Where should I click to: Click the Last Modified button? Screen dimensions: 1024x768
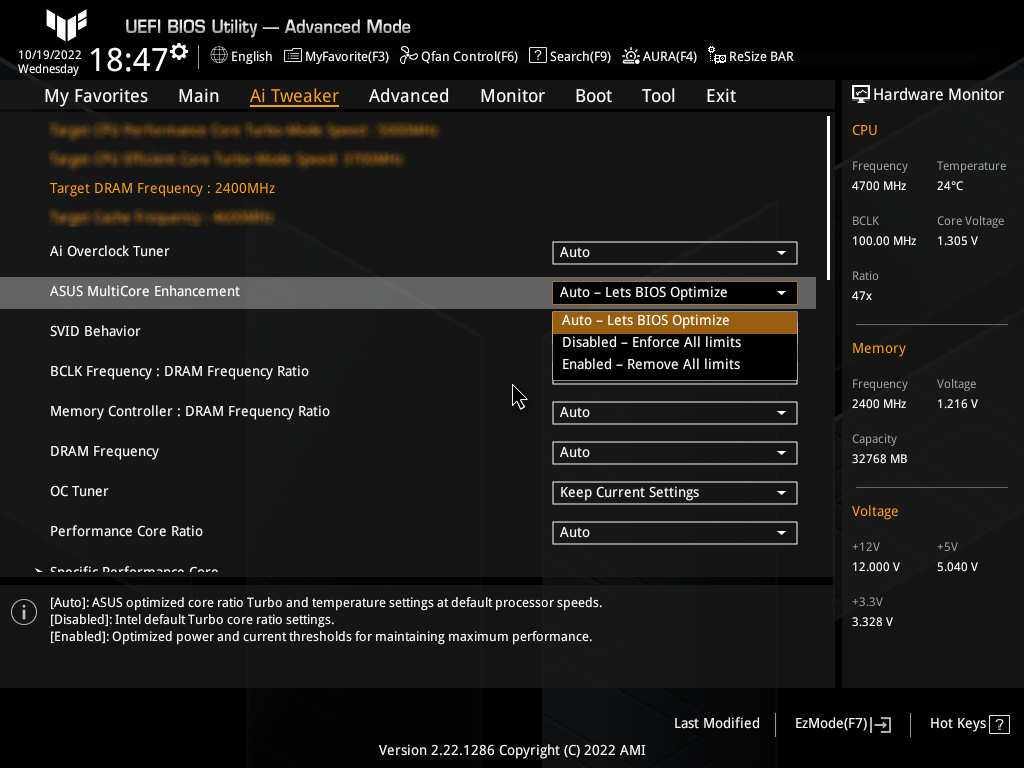click(716, 723)
